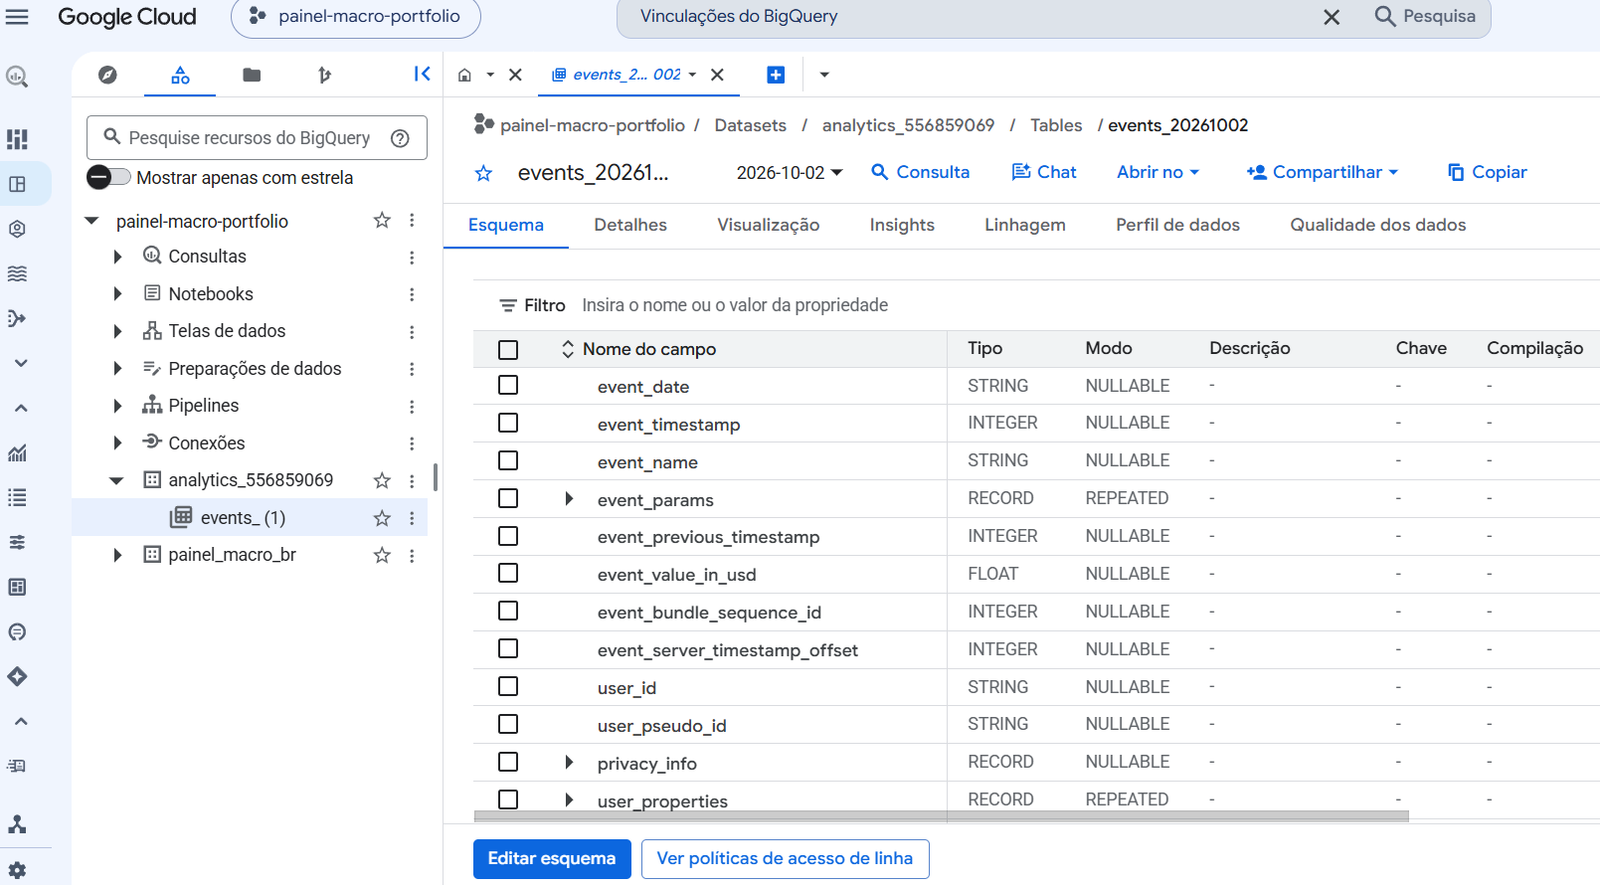1600x885 pixels.
Task: Collapse the analytics_556859069 dataset tree
Action: [x=116, y=480]
